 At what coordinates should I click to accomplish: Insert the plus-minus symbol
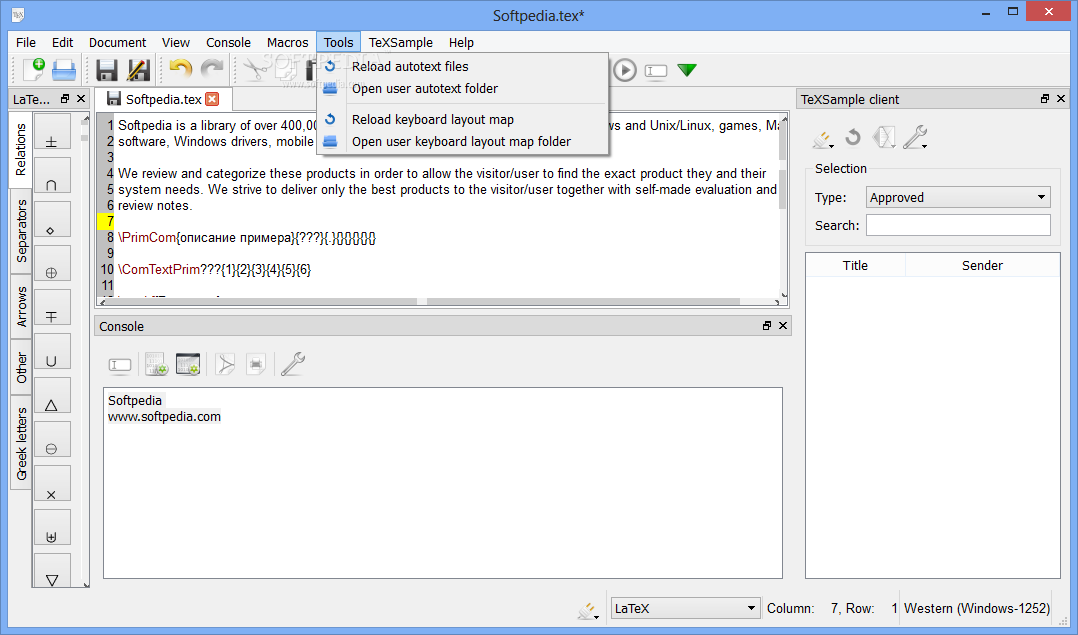[52, 132]
